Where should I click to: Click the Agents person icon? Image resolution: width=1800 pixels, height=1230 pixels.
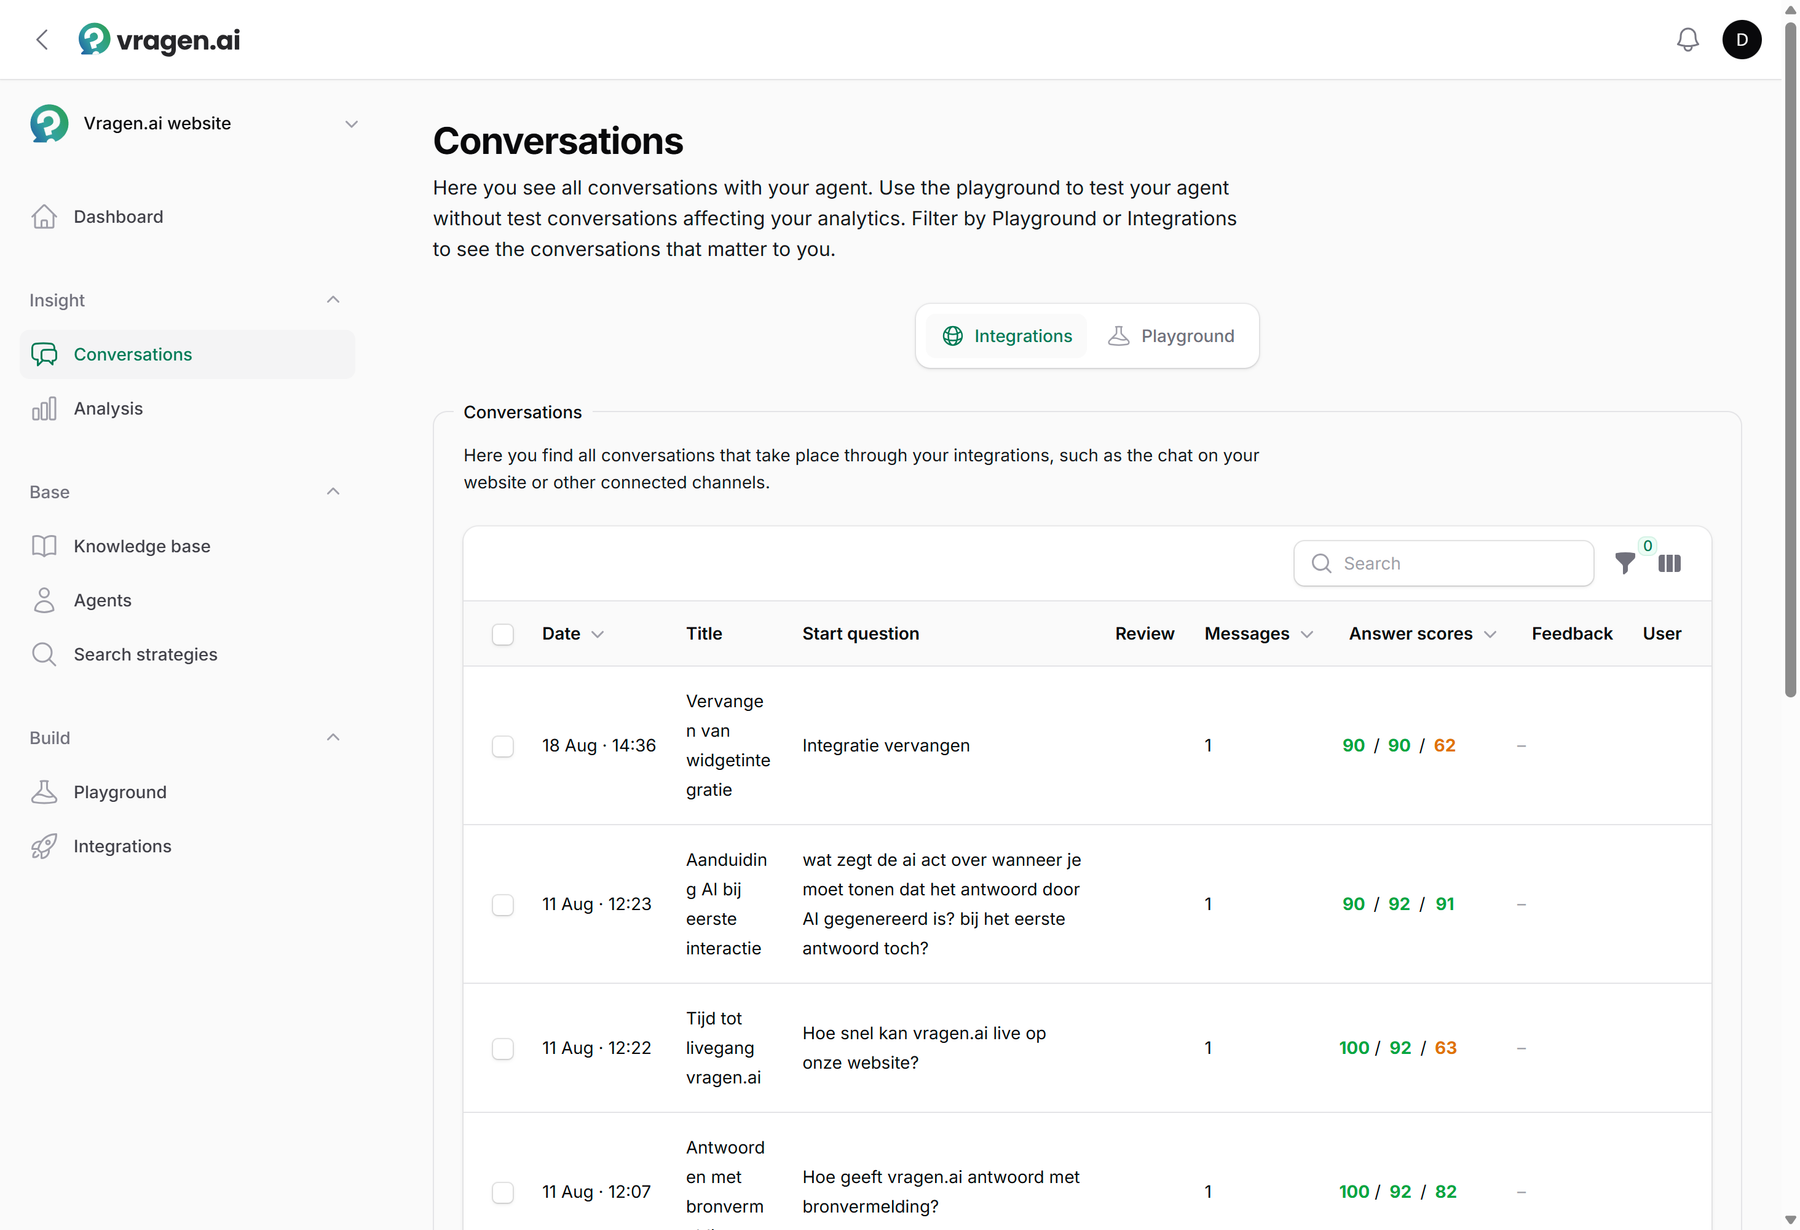[x=44, y=600]
